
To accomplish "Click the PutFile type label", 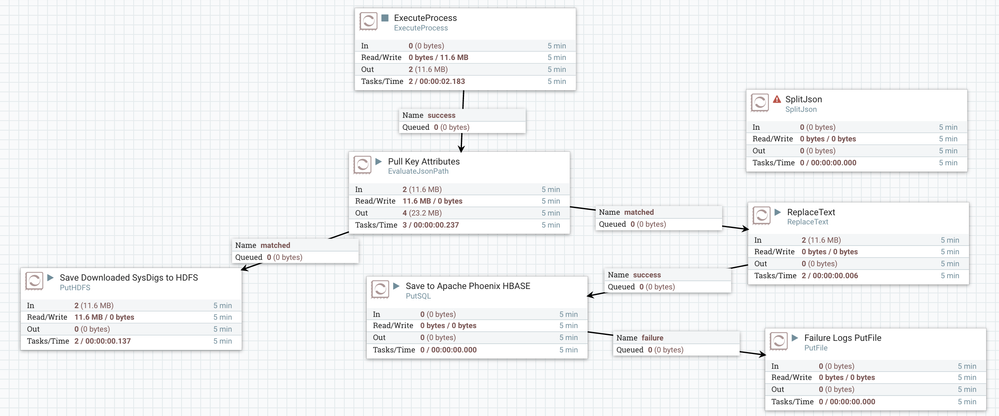I will [815, 348].
